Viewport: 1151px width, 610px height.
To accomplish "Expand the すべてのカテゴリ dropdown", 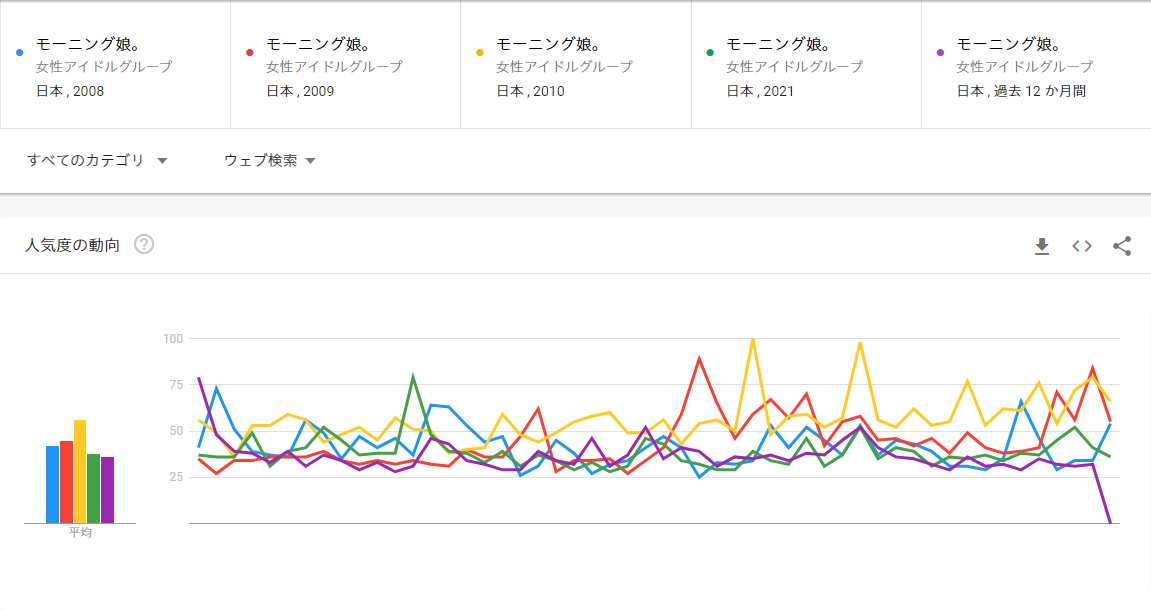I will 97,160.
